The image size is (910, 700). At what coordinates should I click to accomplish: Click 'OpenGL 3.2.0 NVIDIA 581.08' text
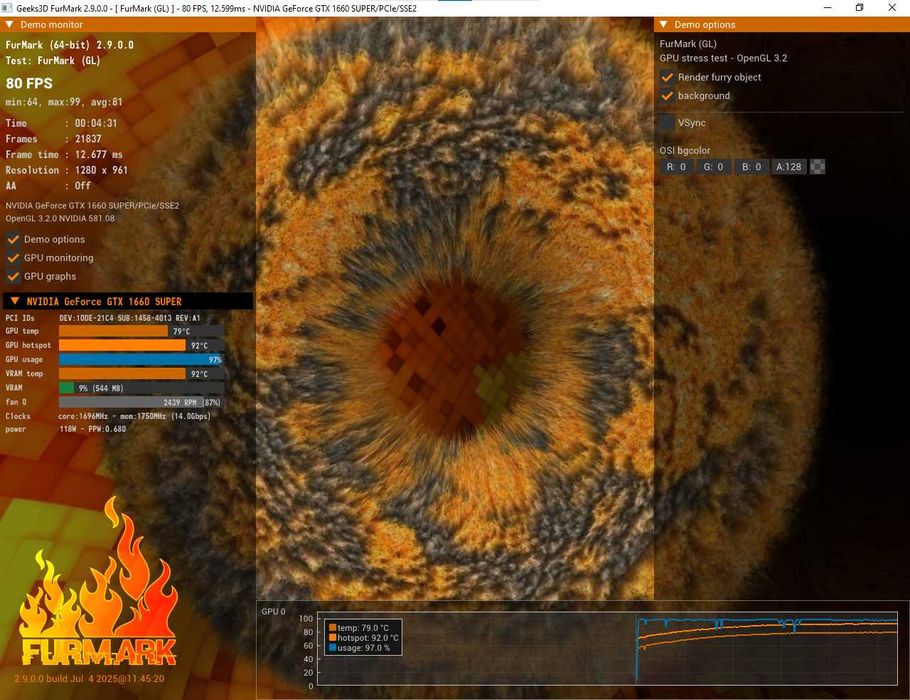[60, 219]
